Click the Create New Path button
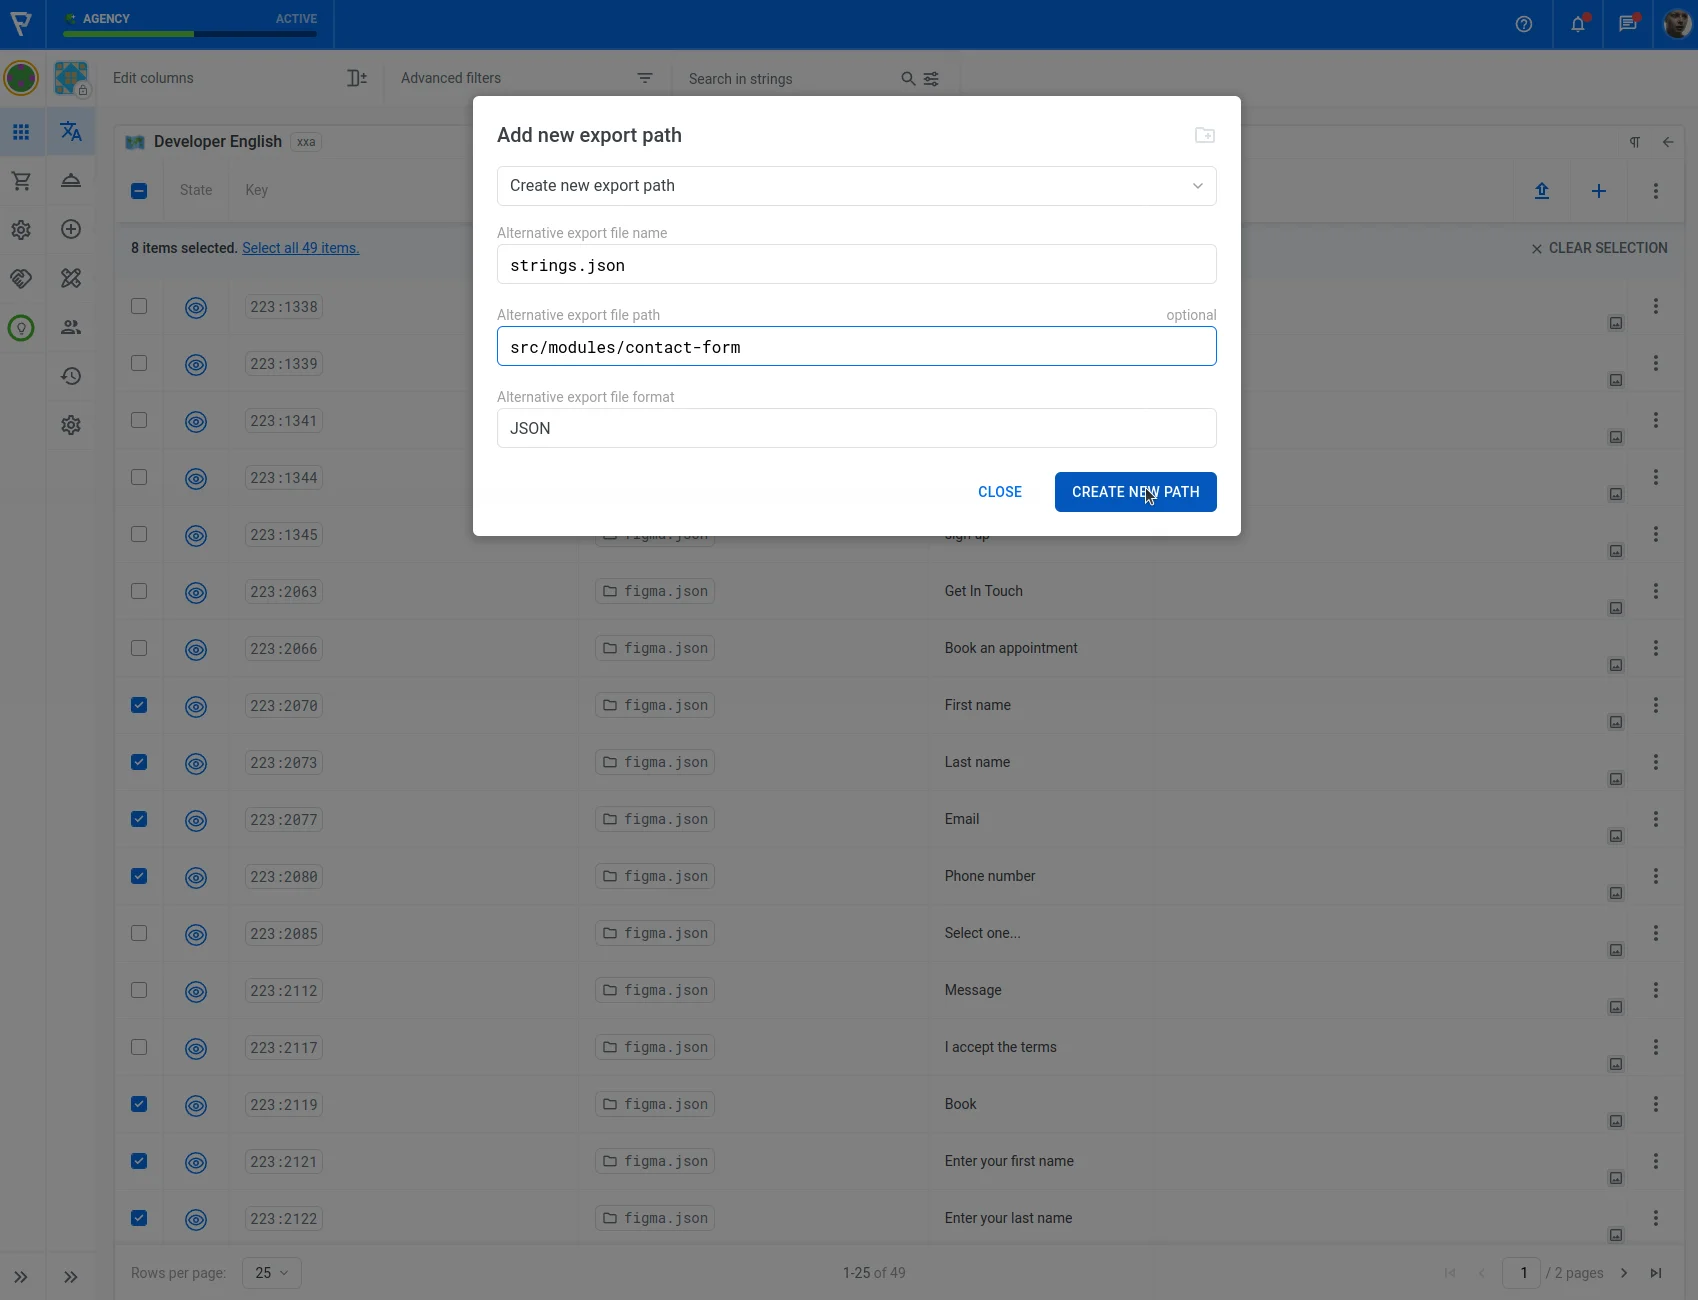 coord(1135,492)
